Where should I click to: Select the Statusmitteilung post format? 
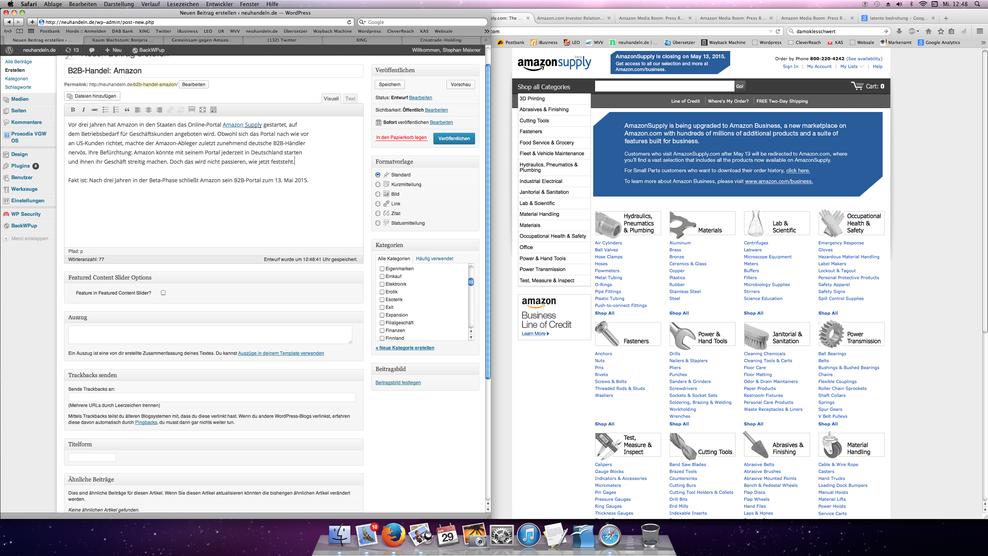pos(378,223)
